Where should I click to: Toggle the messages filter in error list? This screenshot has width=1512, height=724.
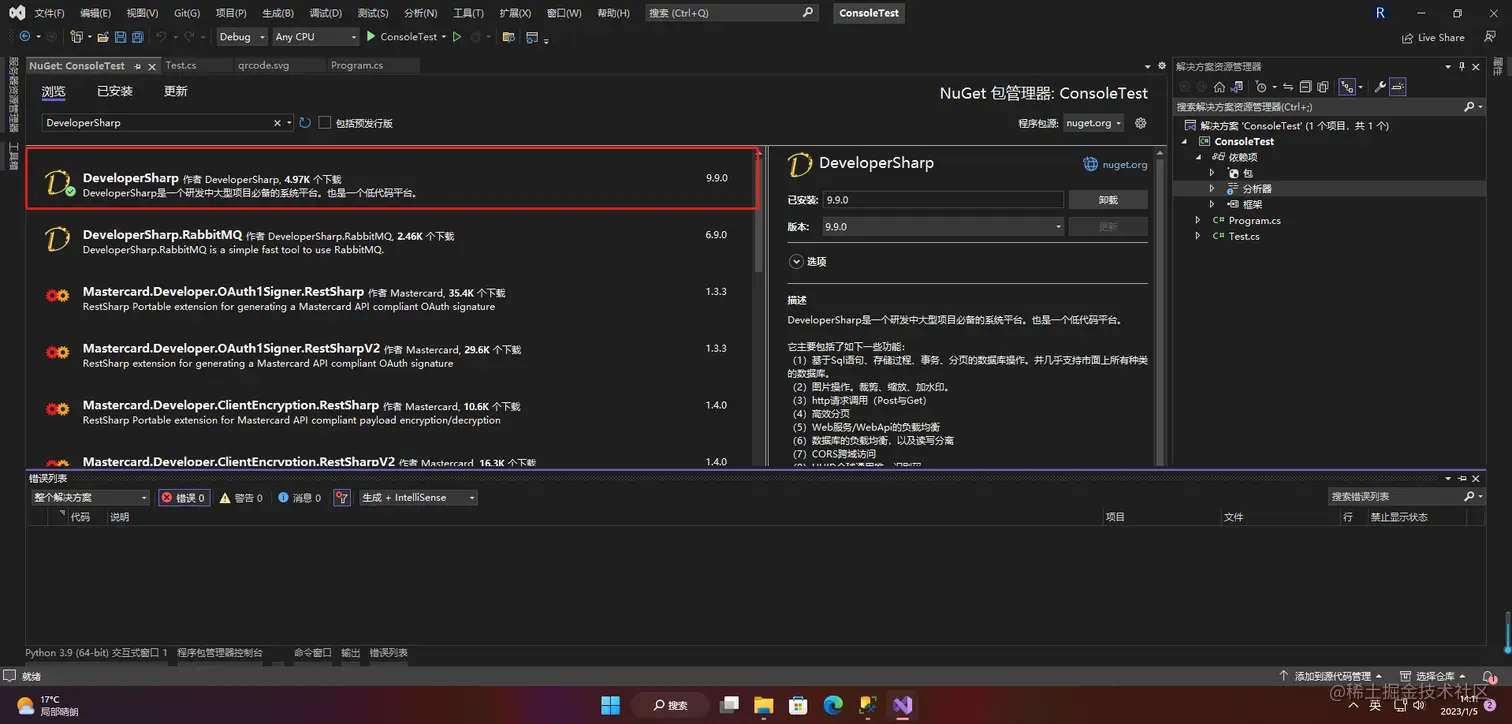[x=300, y=497]
